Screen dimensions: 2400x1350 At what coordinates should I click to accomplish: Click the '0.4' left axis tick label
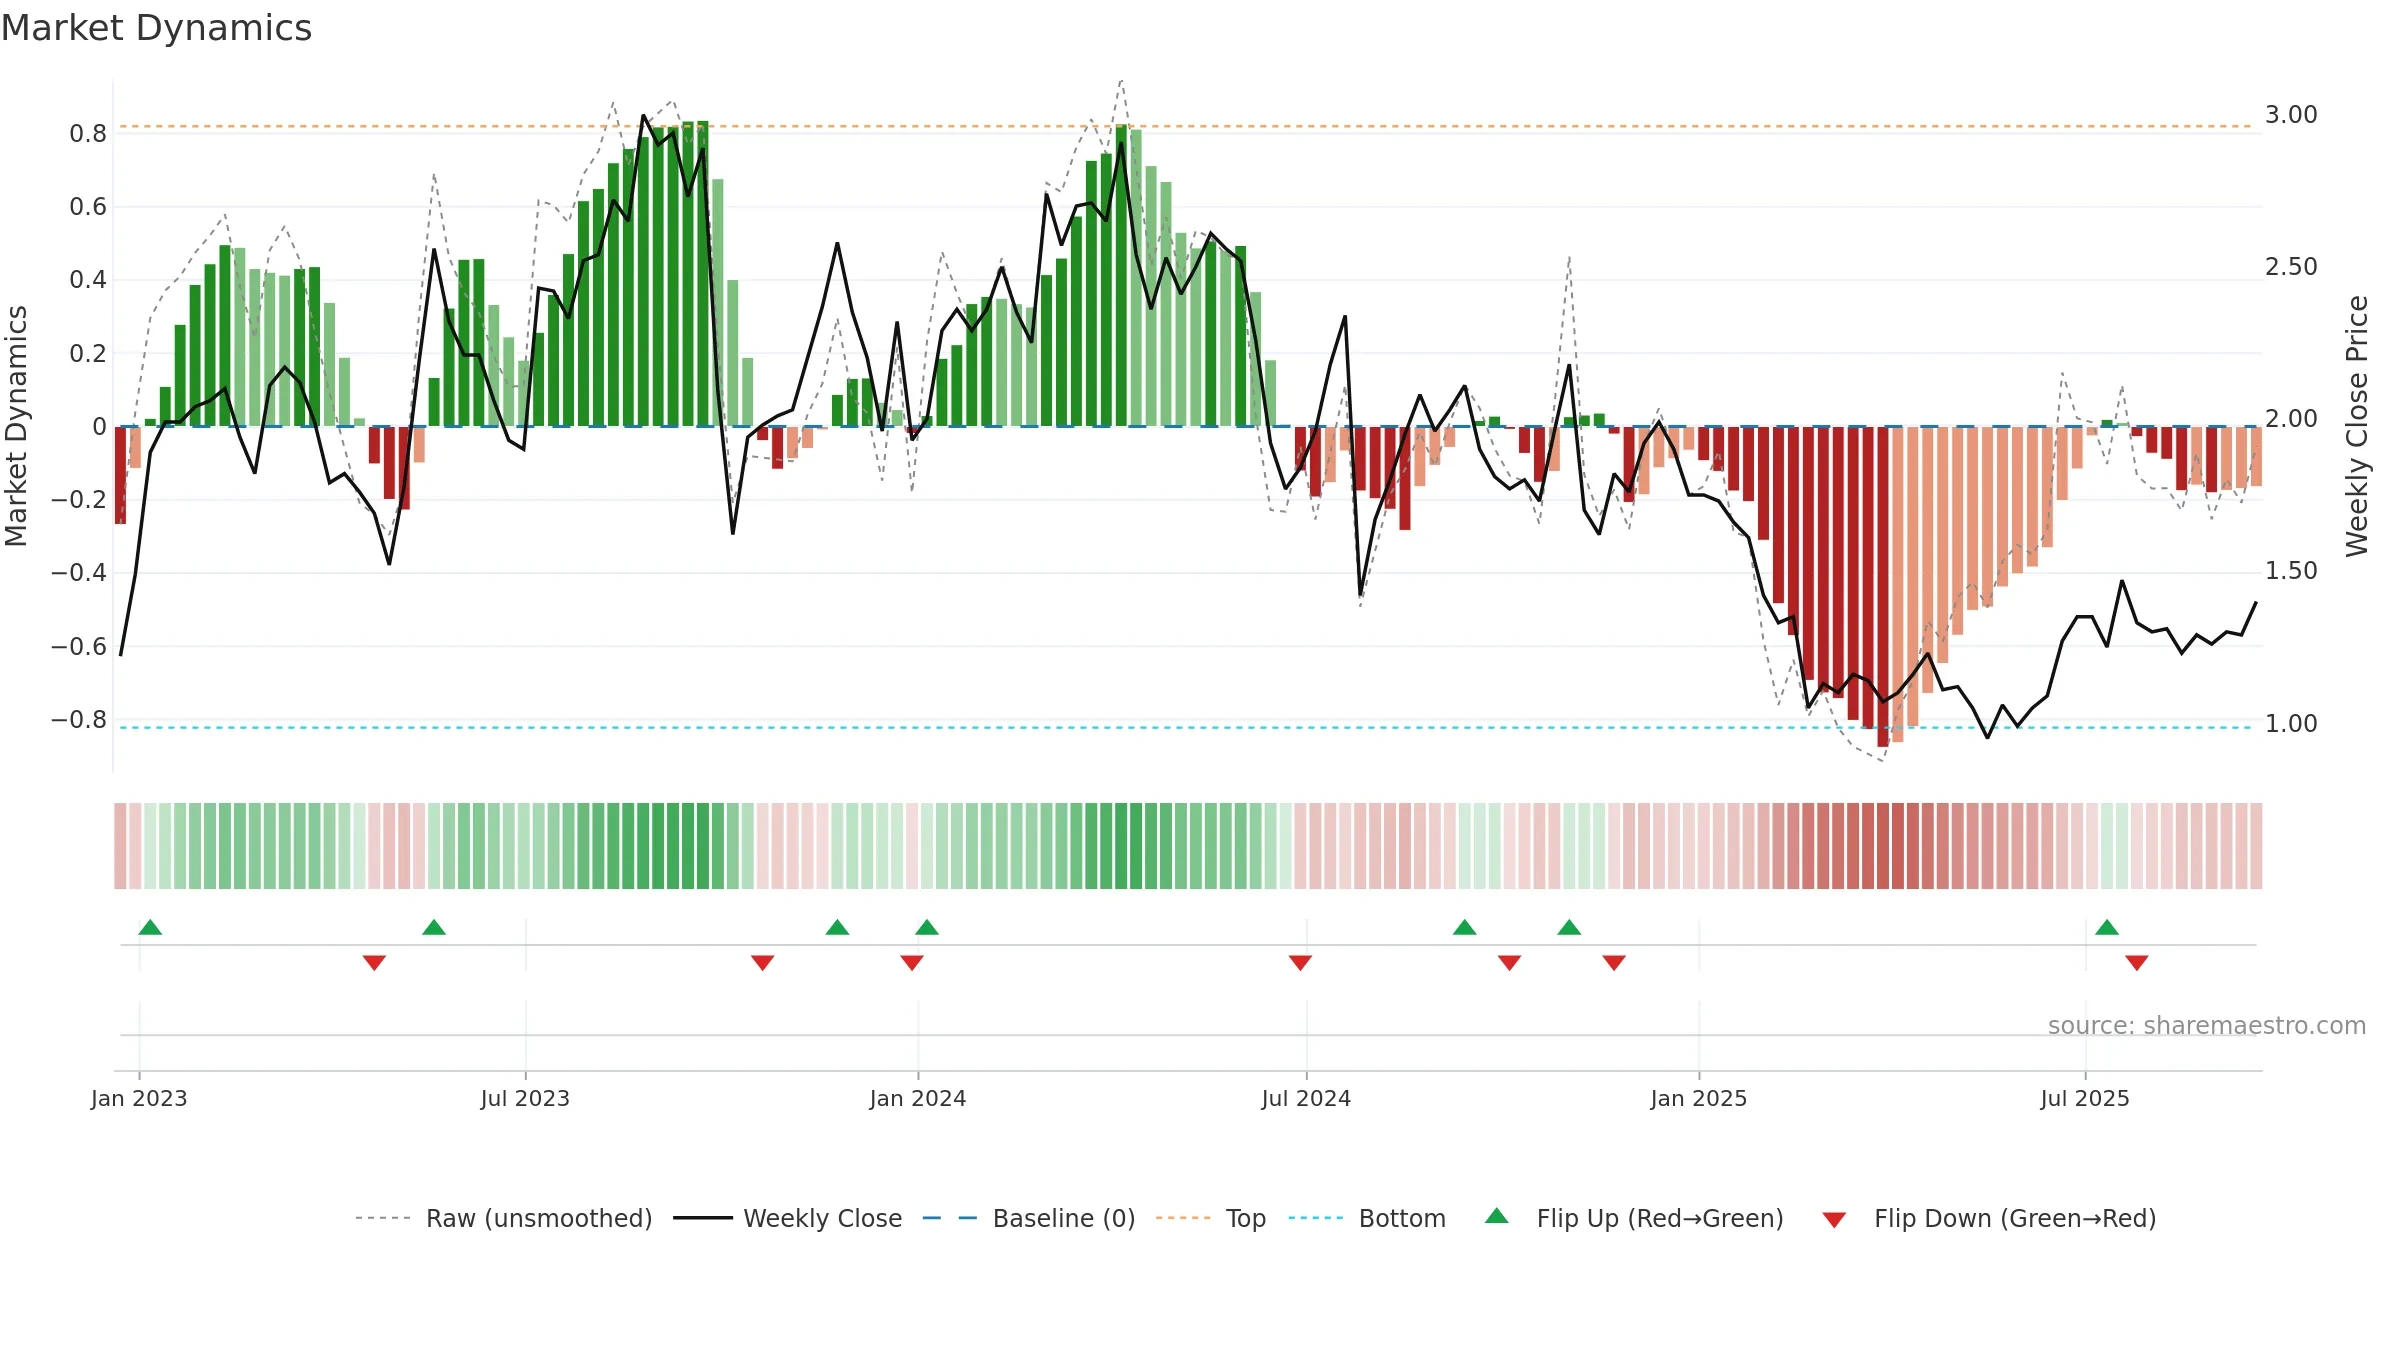point(88,280)
